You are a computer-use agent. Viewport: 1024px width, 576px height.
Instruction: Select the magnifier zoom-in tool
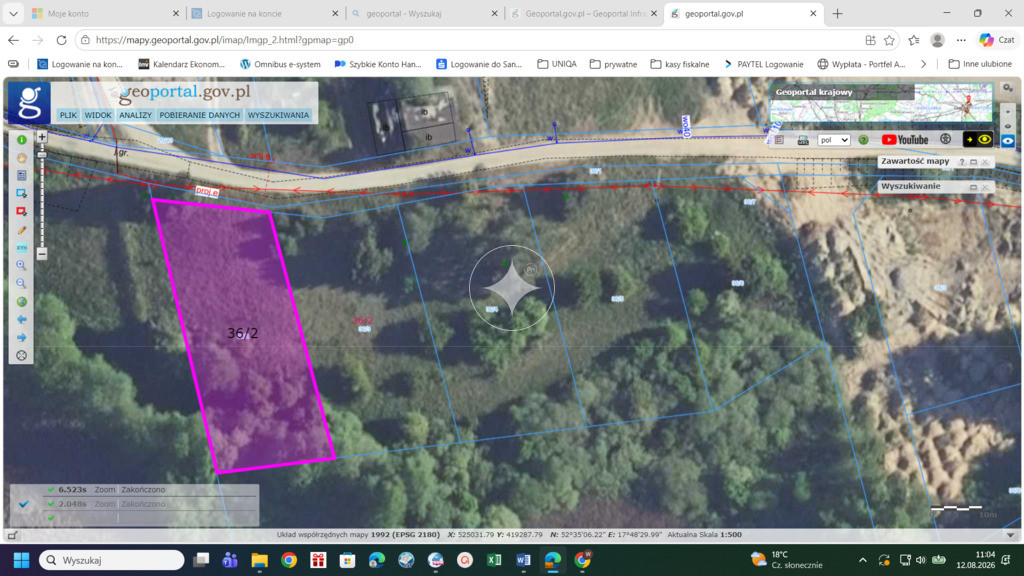(x=22, y=265)
